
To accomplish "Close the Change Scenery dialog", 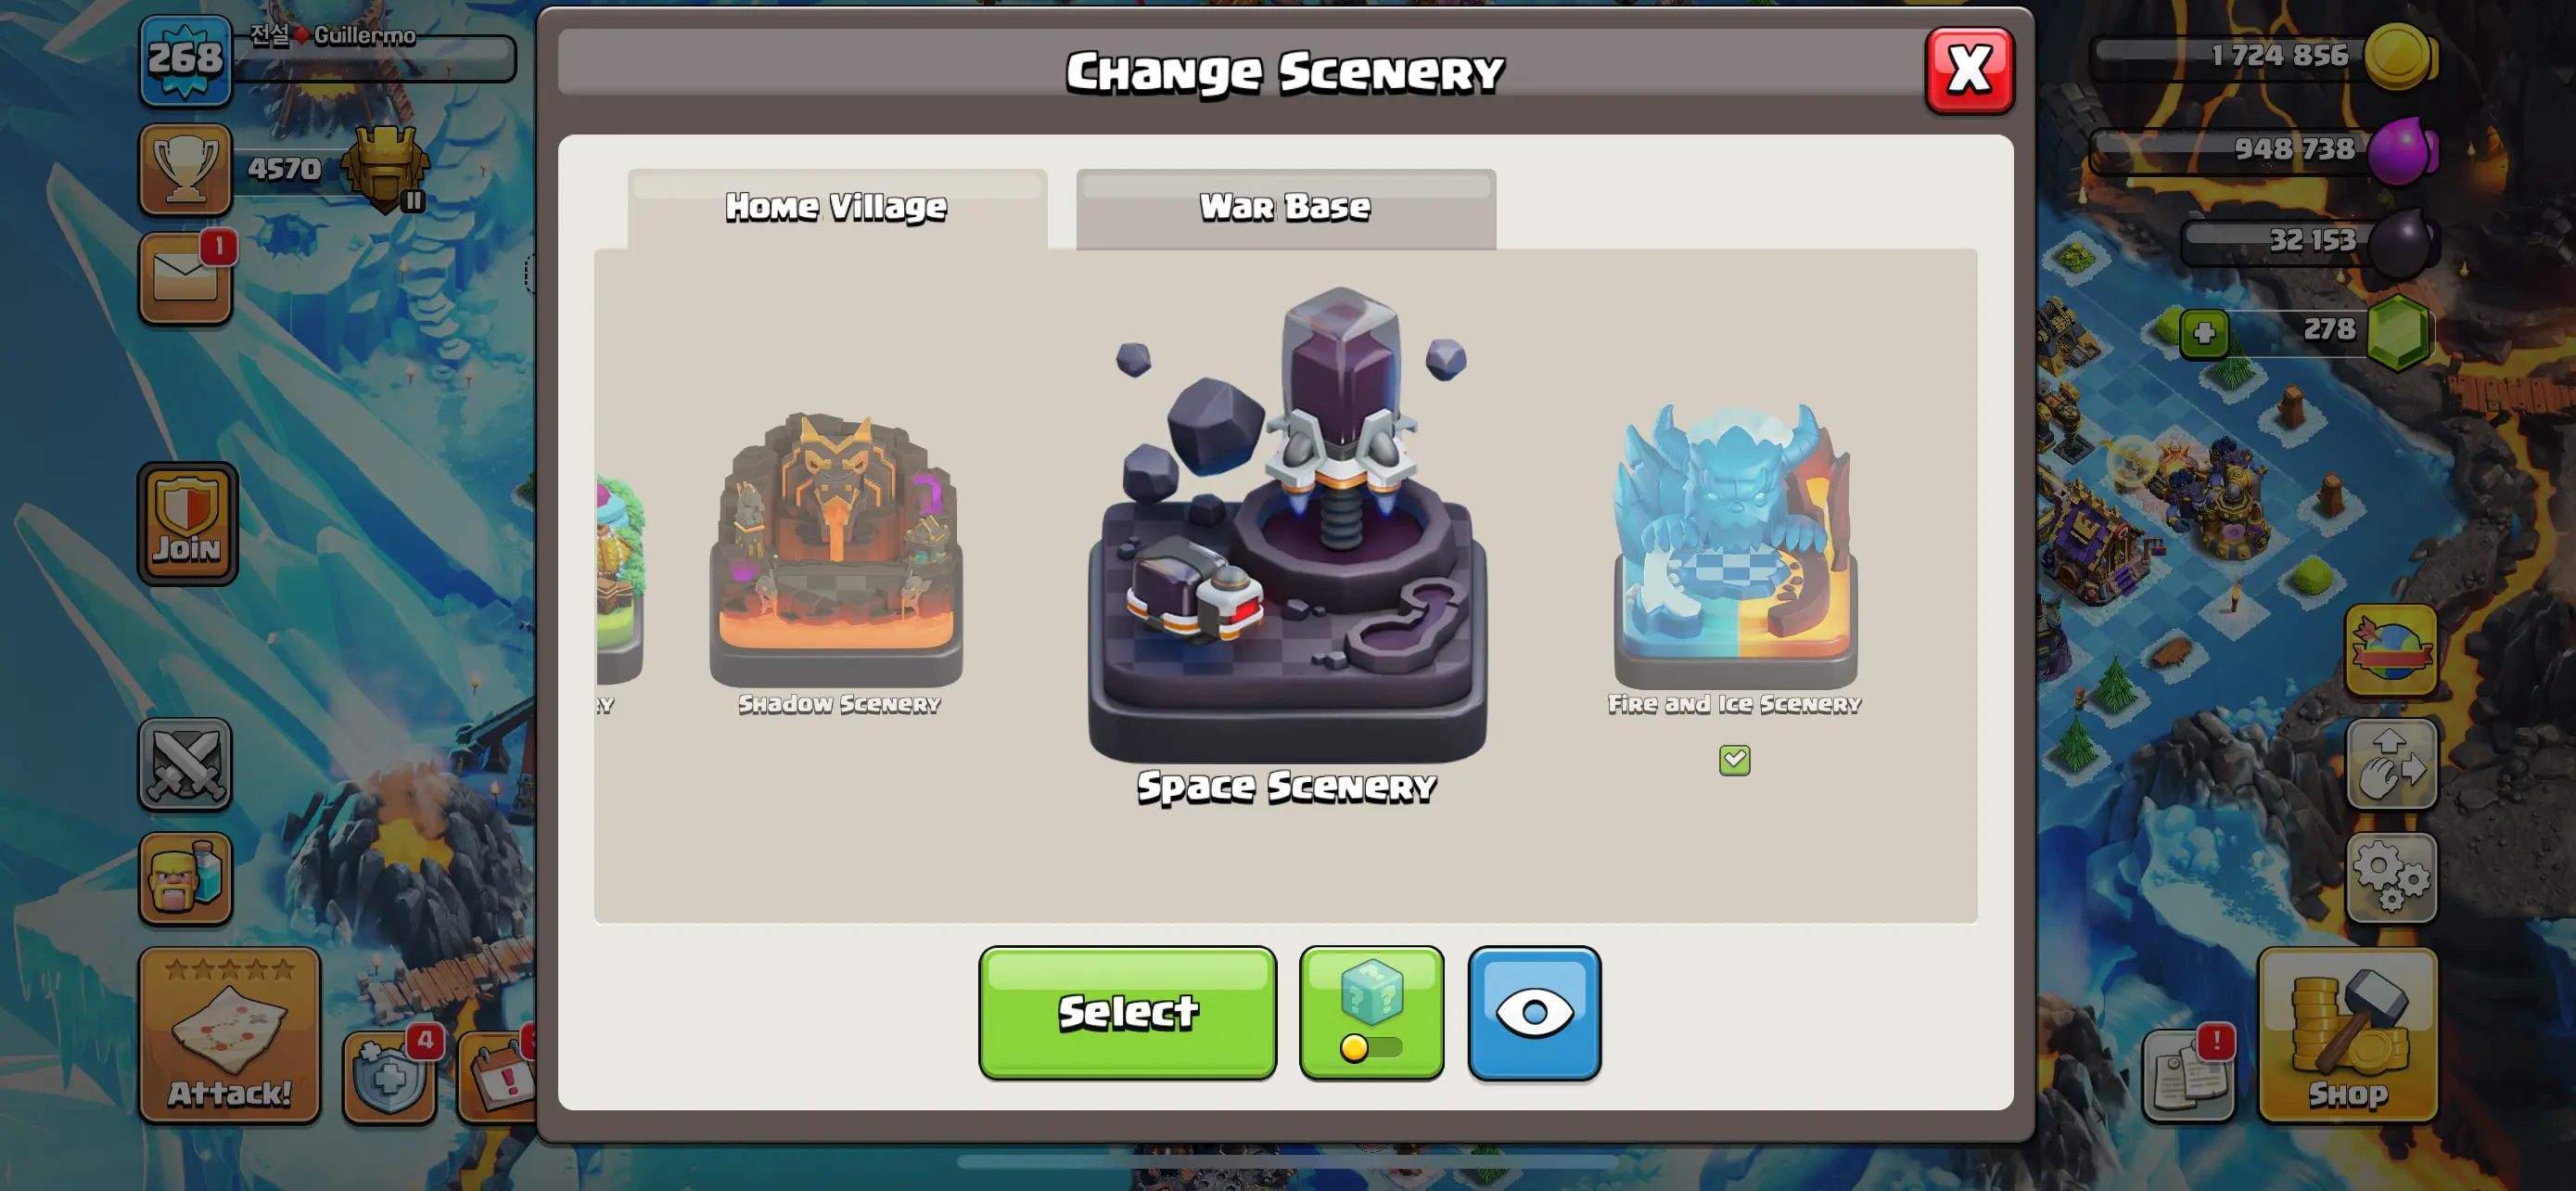I will [x=1969, y=70].
